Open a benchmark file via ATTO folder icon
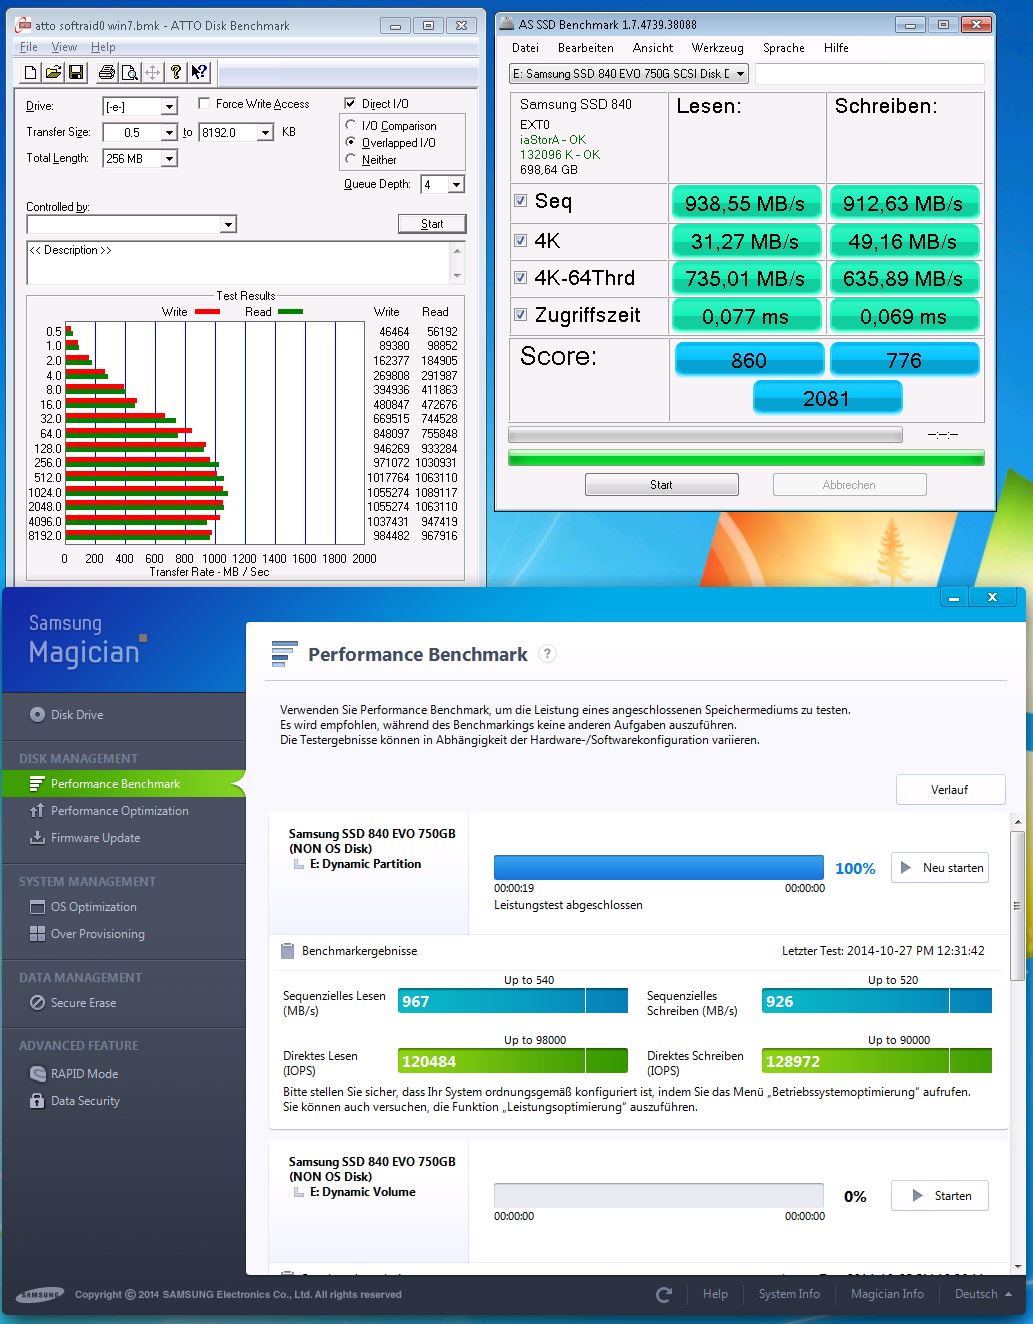 pos(53,72)
